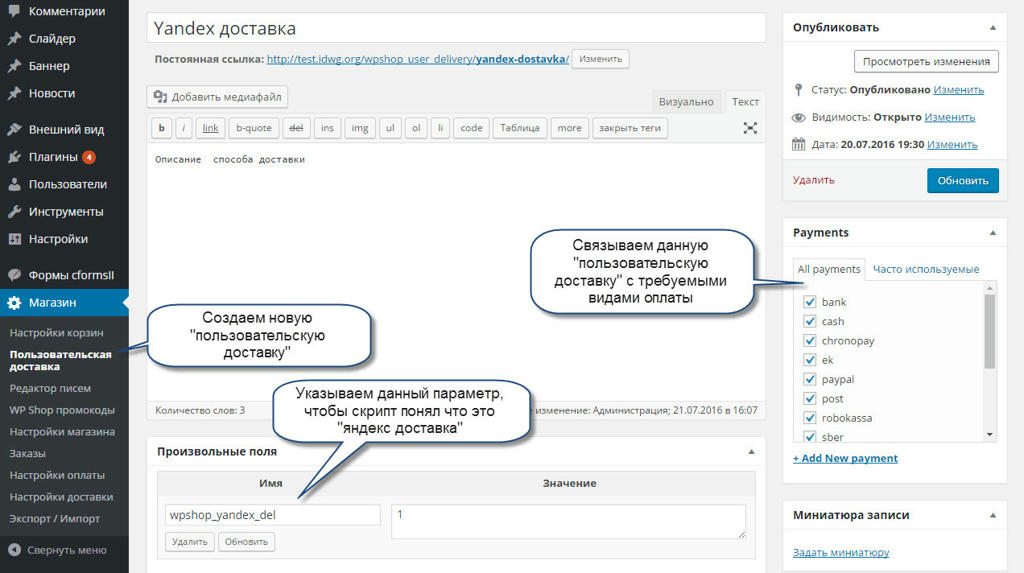Open Настройки оплаты submenu item
The height and width of the screenshot is (573, 1024).
57,475
